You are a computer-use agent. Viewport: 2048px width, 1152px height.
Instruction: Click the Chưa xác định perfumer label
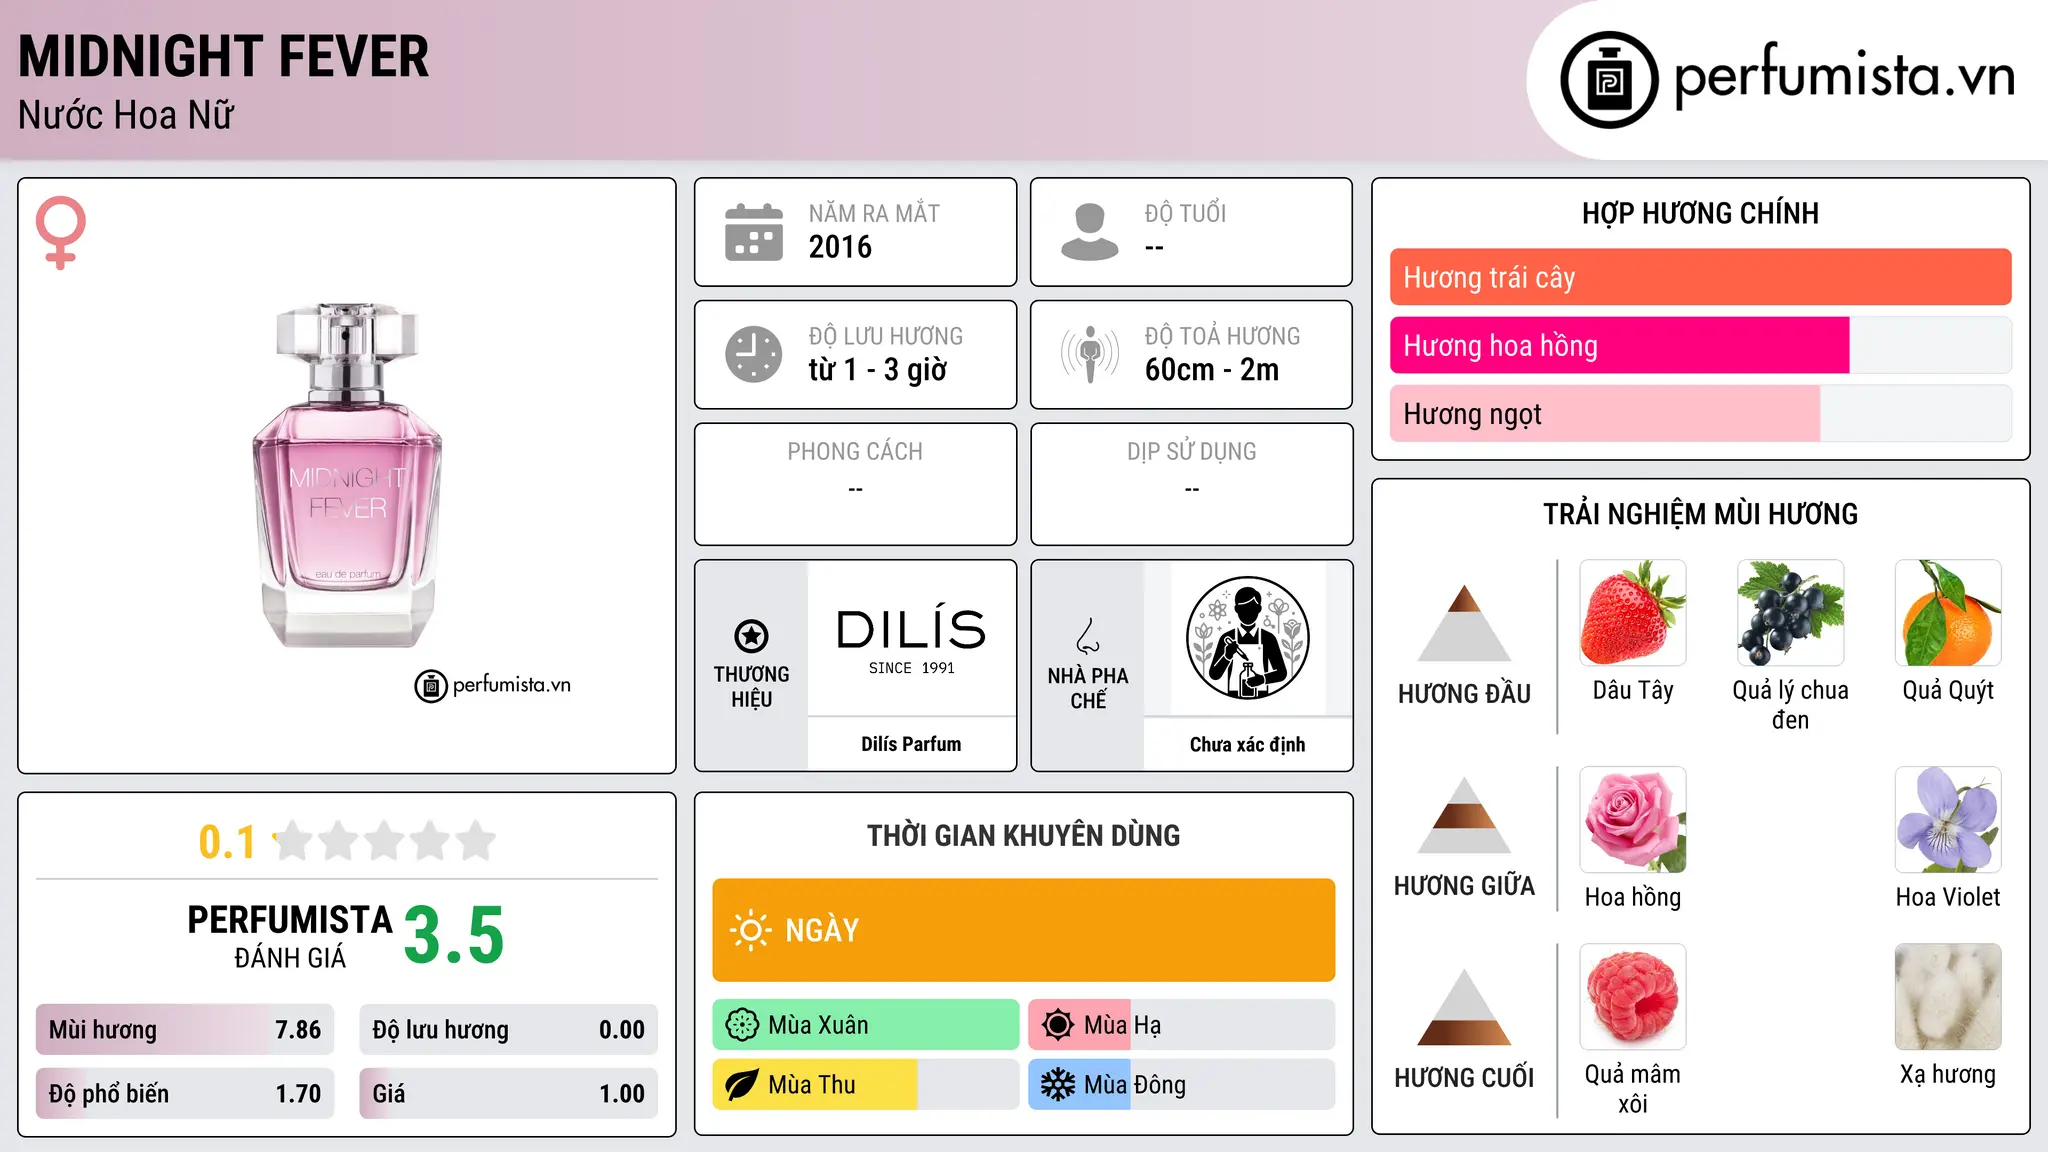pyautogui.click(x=1247, y=744)
